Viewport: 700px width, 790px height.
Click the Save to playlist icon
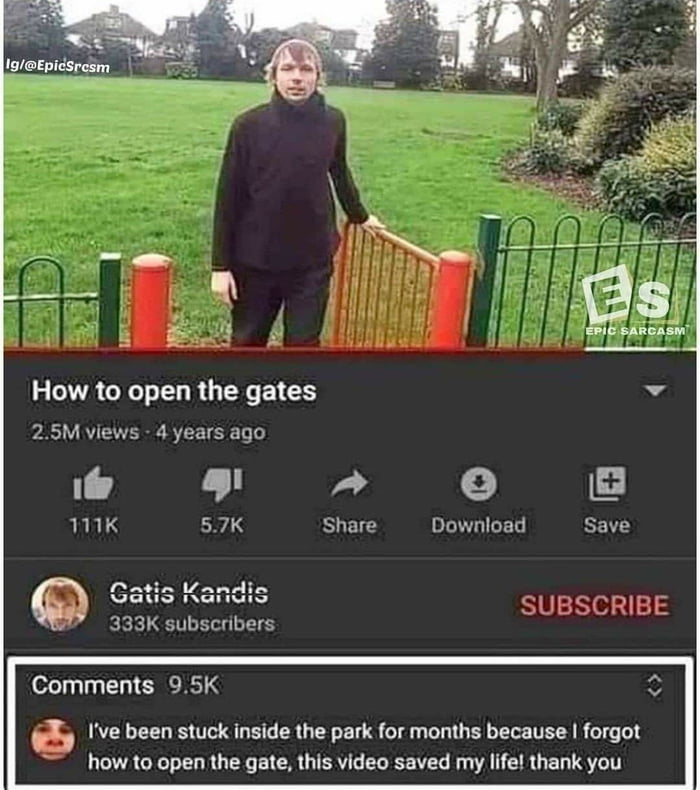pos(607,483)
